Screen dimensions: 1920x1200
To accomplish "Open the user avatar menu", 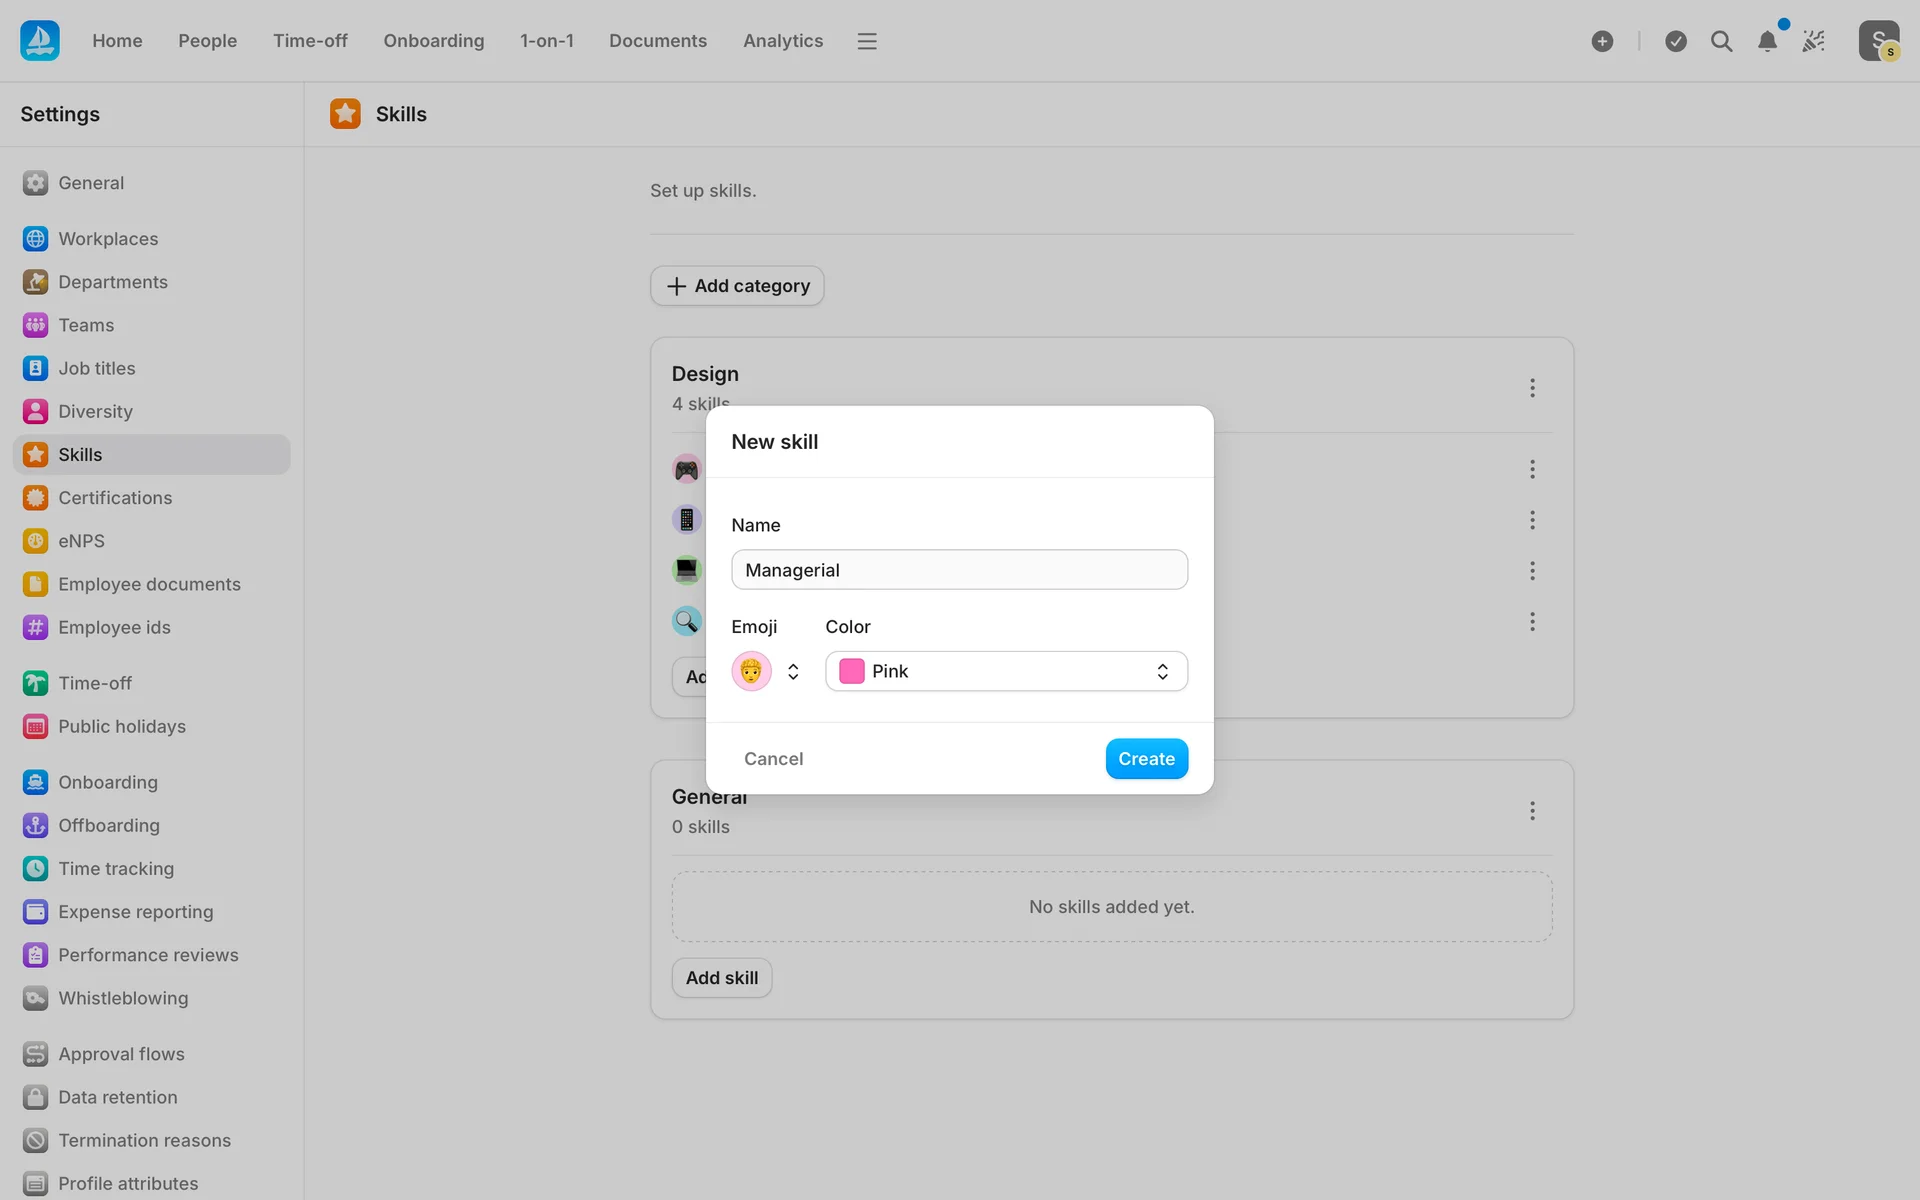I will pos(1878,41).
